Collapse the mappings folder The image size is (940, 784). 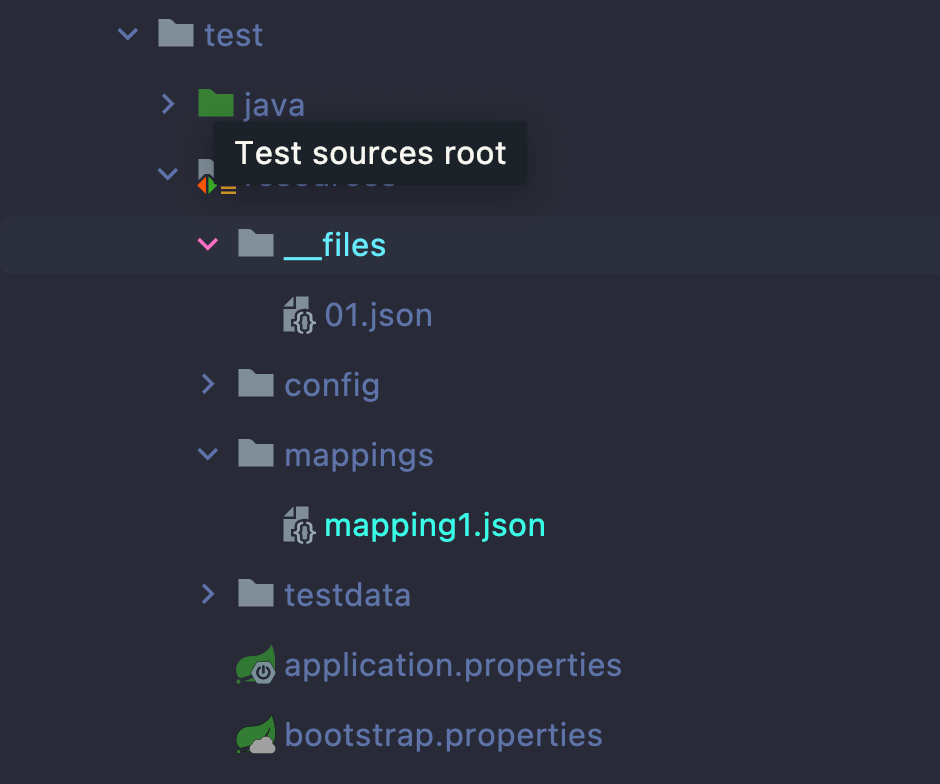208,455
